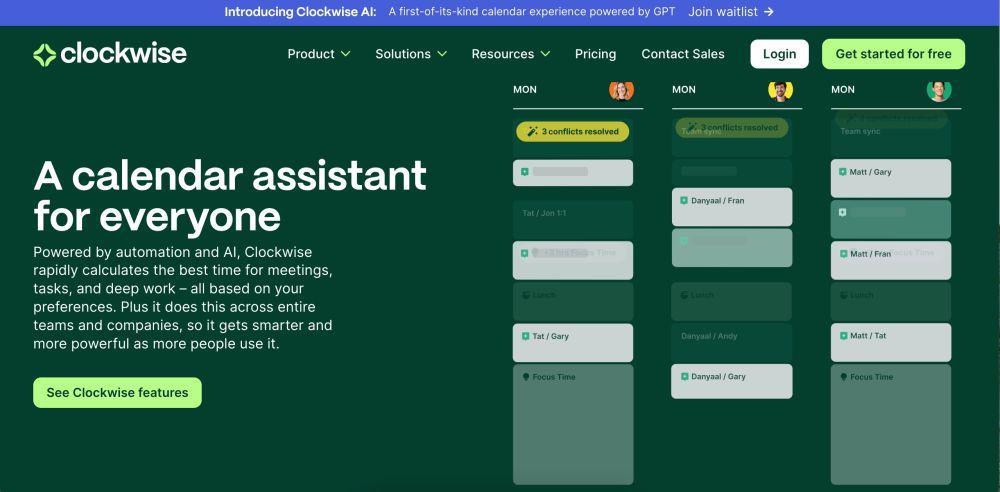
Task: Expand the Product dropdown chevron
Action: (x=345, y=54)
